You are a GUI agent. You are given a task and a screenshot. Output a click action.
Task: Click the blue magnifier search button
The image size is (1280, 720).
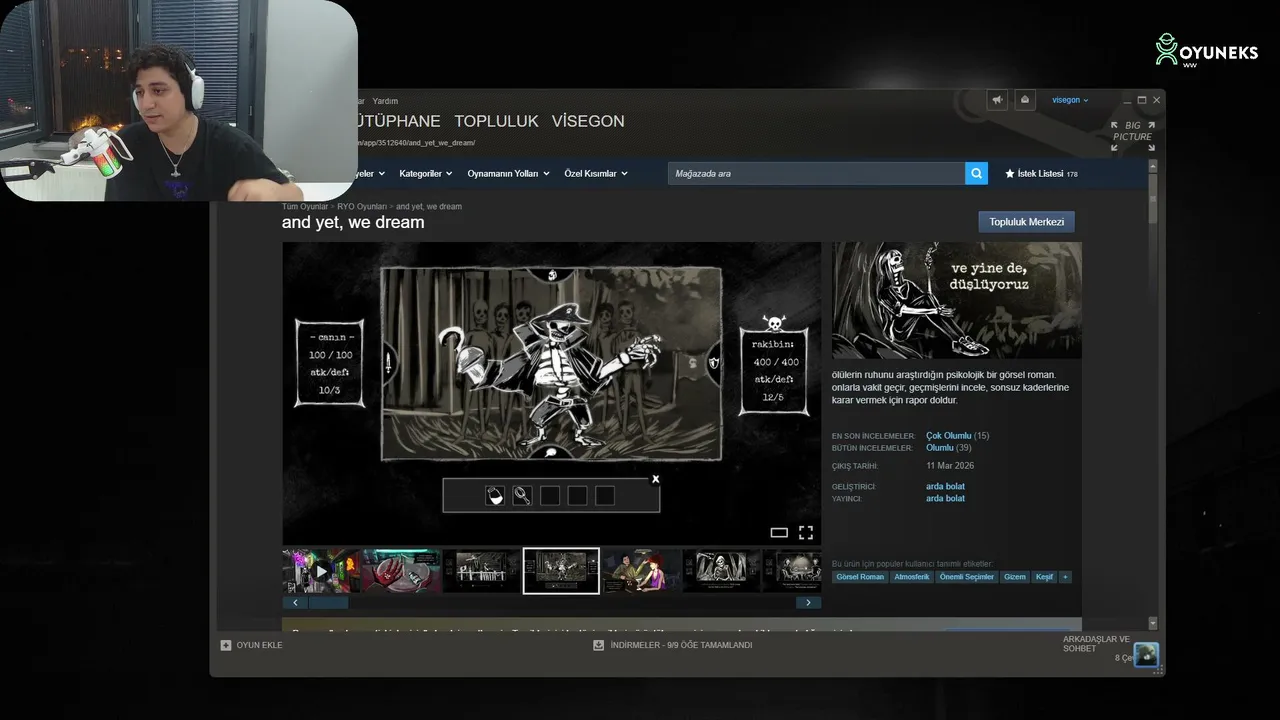click(x=976, y=174)
